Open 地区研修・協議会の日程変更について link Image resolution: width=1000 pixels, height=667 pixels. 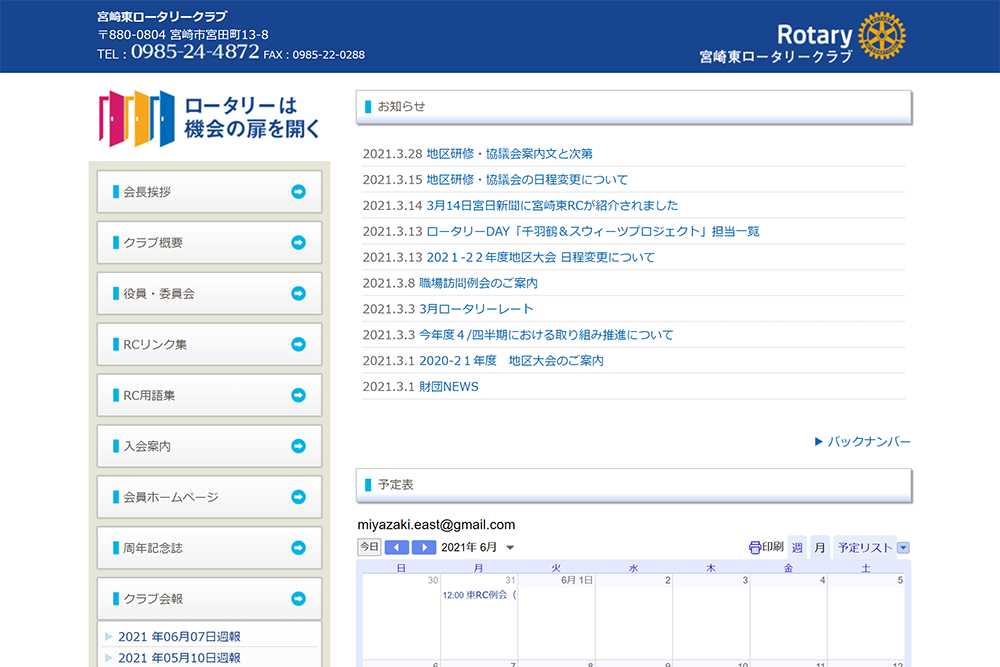click(527, 180)
